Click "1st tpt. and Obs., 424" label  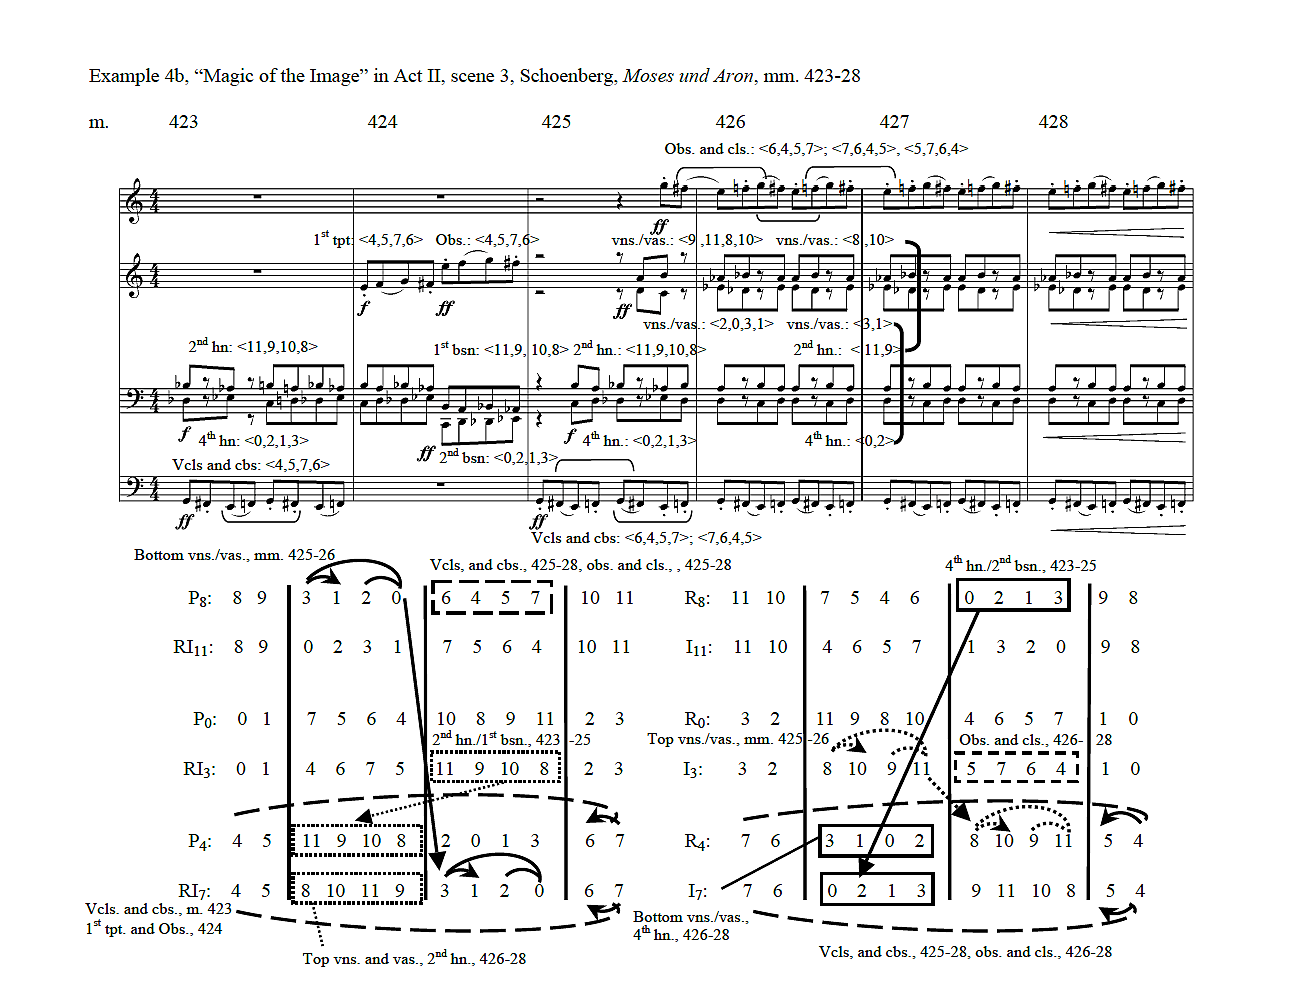coord(154,928)
